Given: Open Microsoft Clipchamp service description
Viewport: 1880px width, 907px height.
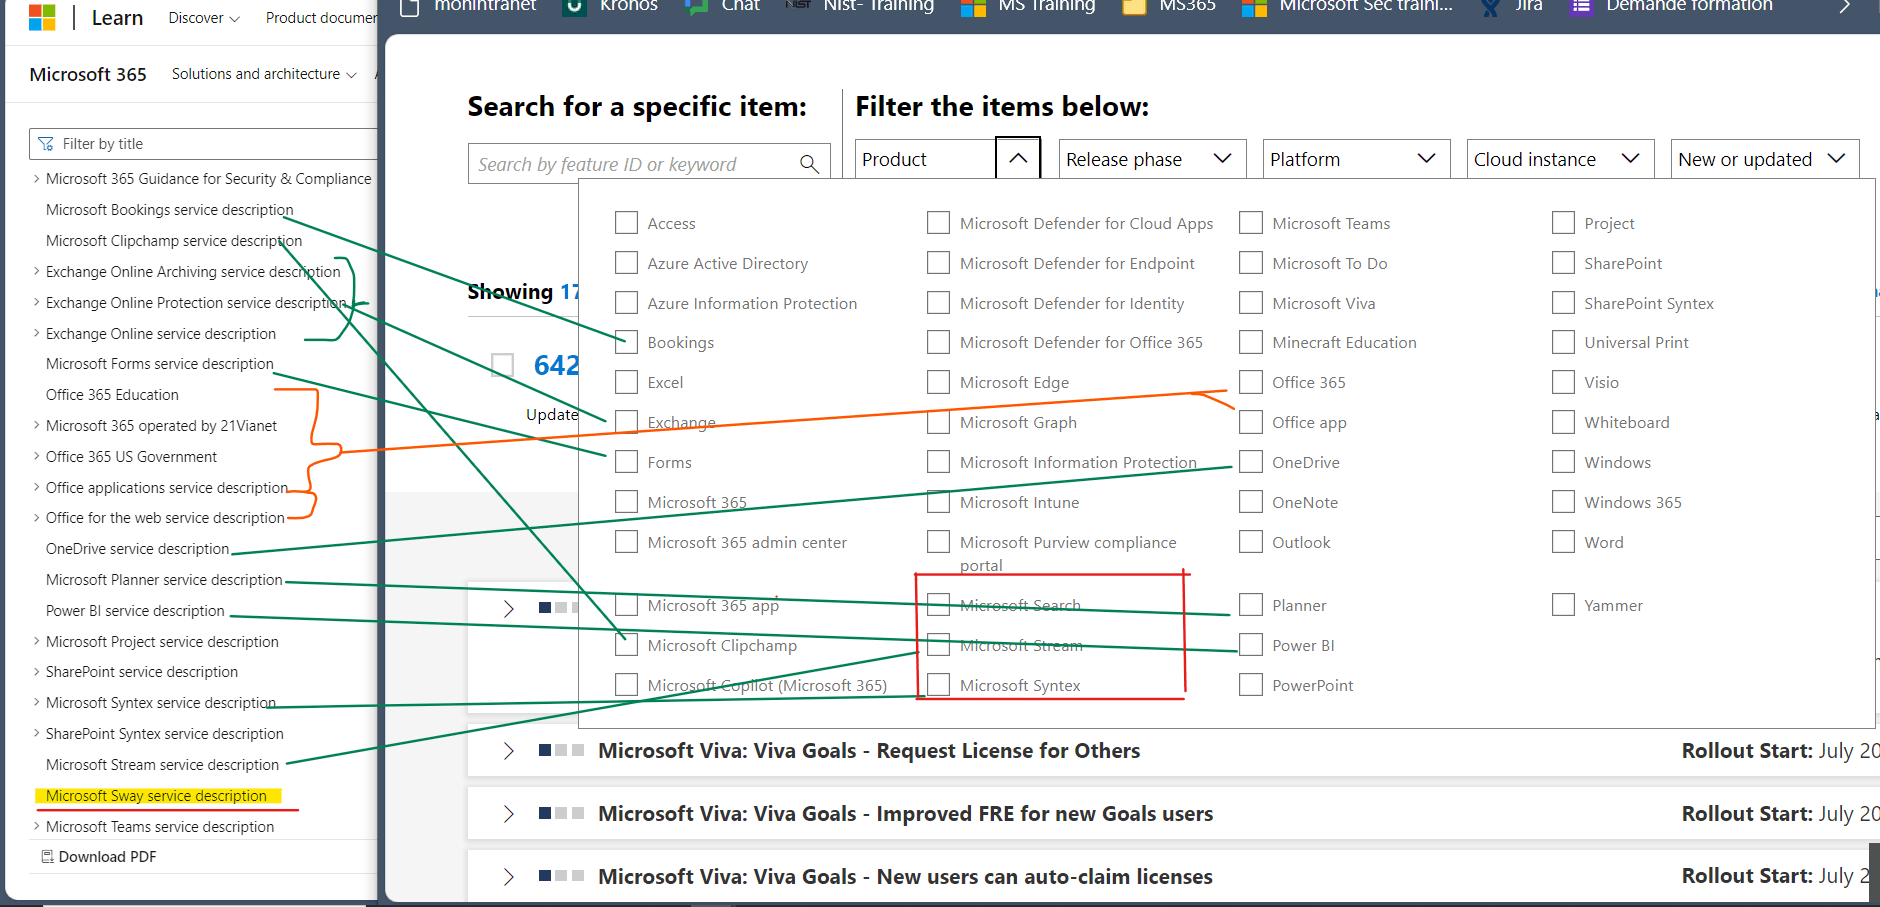Looking at the screenshot, I should click(174, 241).
